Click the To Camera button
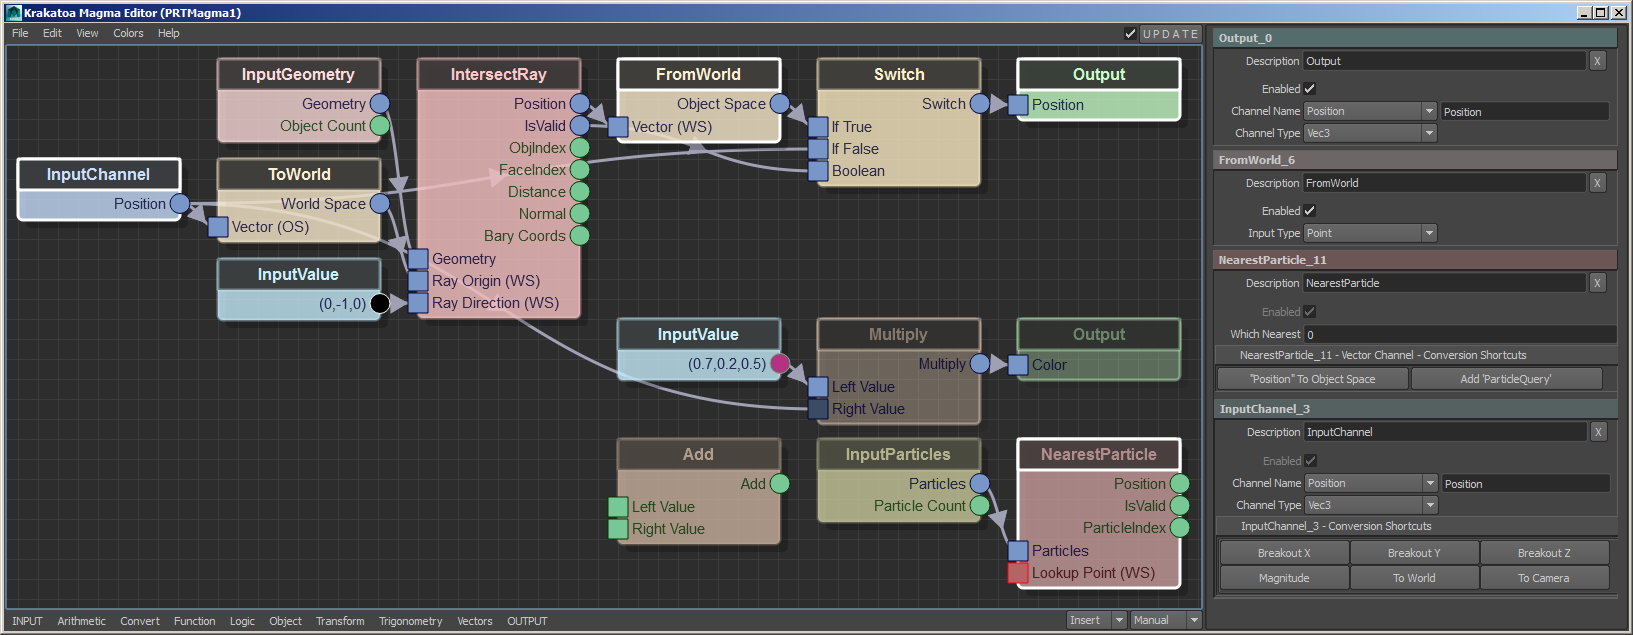Viewport: 1633px width, 635px height. click(x=1544, y=578)
